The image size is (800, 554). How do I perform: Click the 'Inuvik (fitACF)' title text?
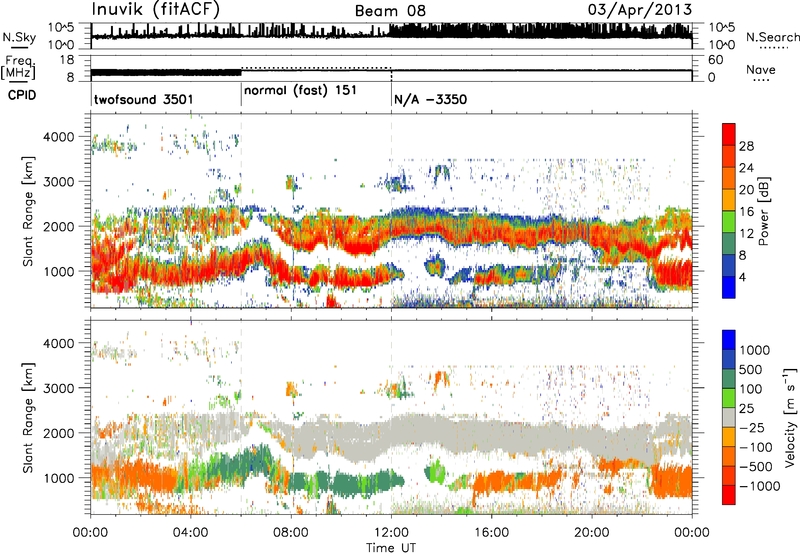coord(156,10)
